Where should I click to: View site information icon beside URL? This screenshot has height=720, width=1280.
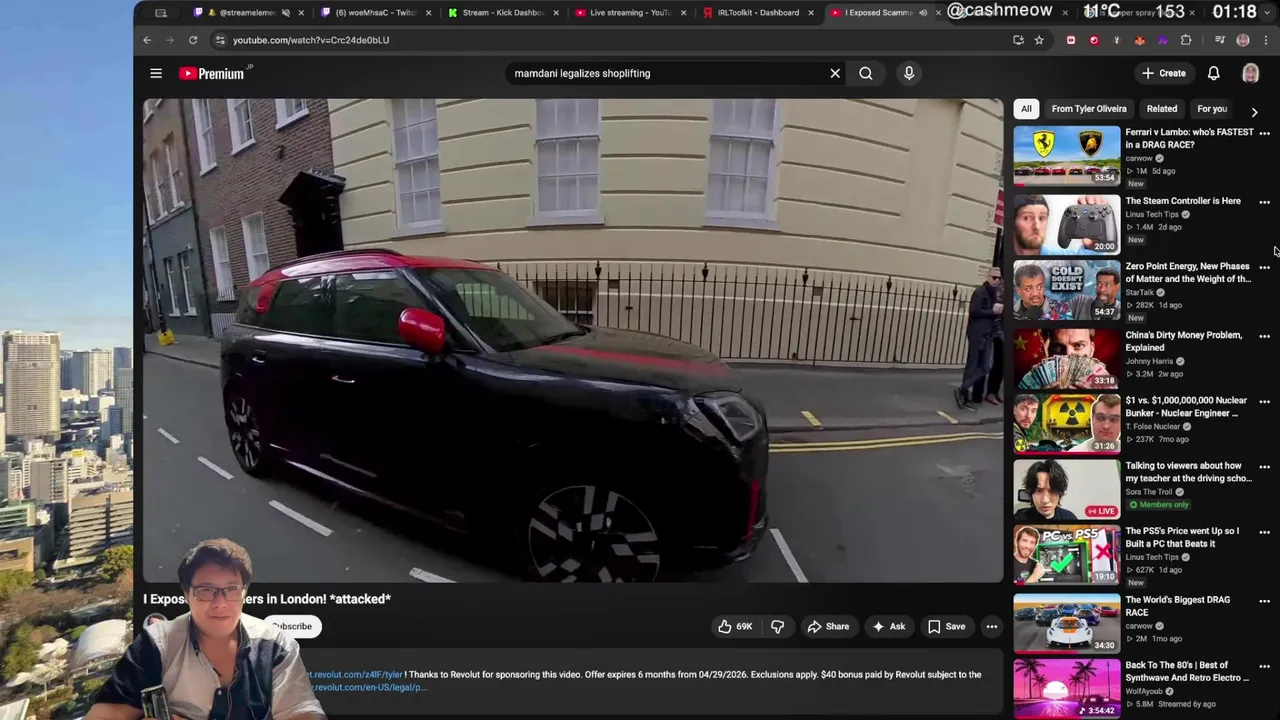tap(220, 40)
